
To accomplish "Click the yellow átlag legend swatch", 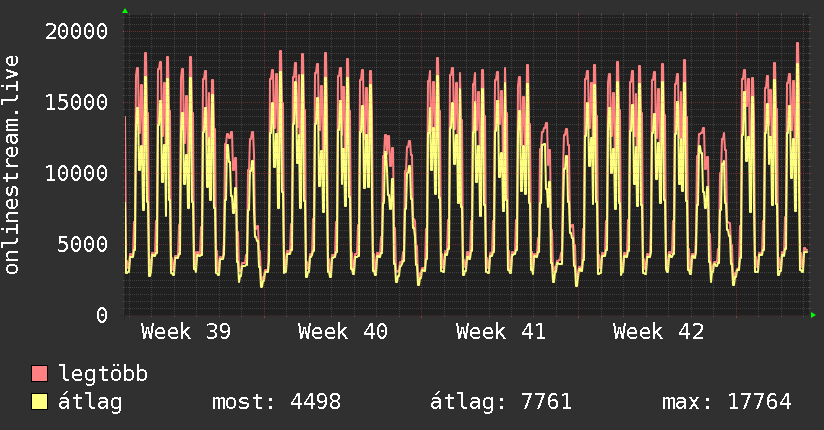I will coord(39,402).
